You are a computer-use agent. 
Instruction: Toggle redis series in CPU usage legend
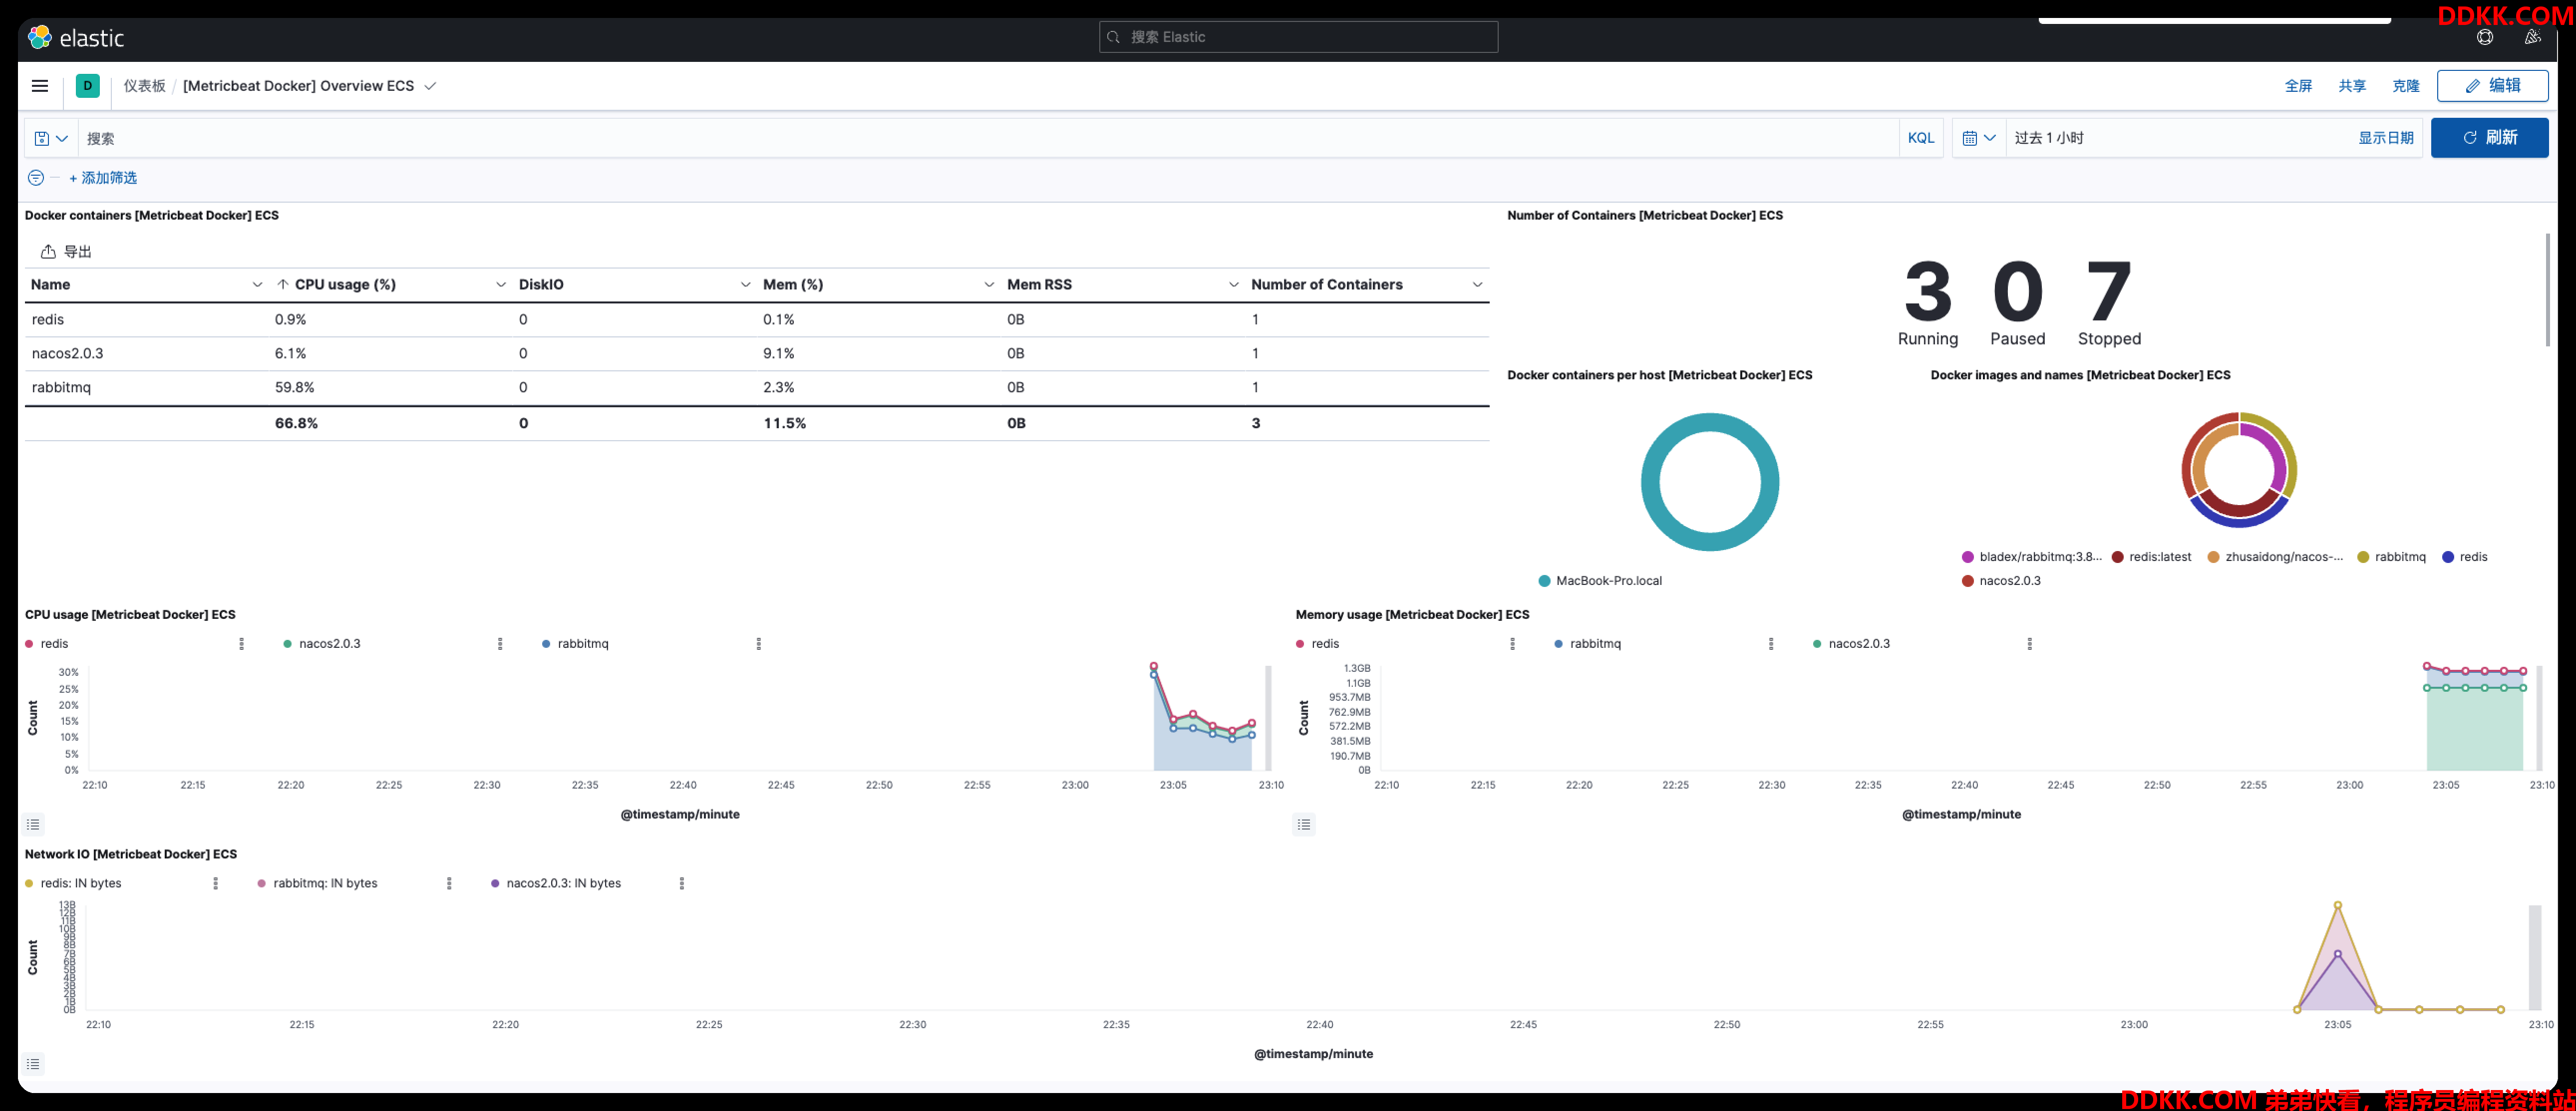point(47,643)
